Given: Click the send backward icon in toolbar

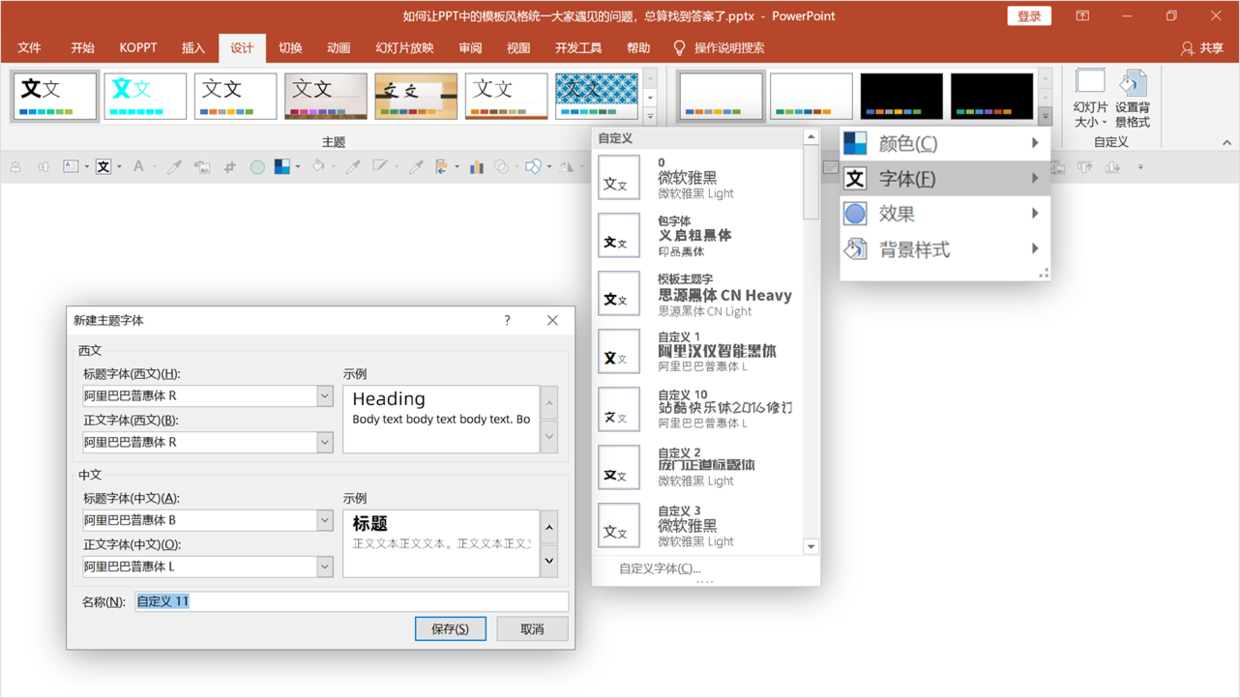Looking at the screenshot, I should [1112, 167].
